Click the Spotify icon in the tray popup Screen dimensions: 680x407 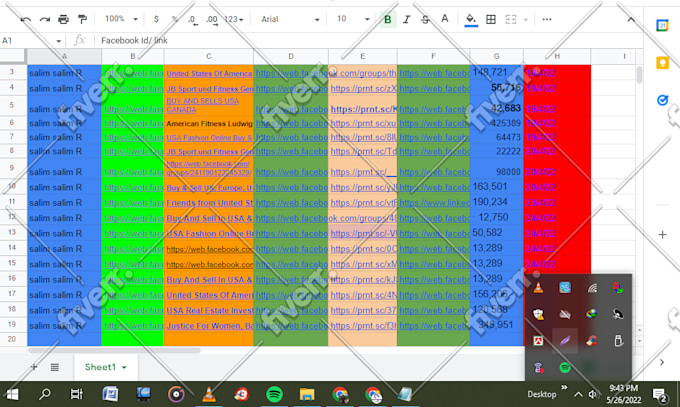pos(565,368)
